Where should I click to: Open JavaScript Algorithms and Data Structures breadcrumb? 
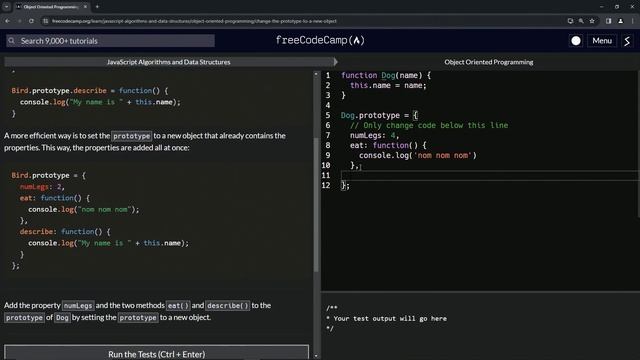click(169, 62)
